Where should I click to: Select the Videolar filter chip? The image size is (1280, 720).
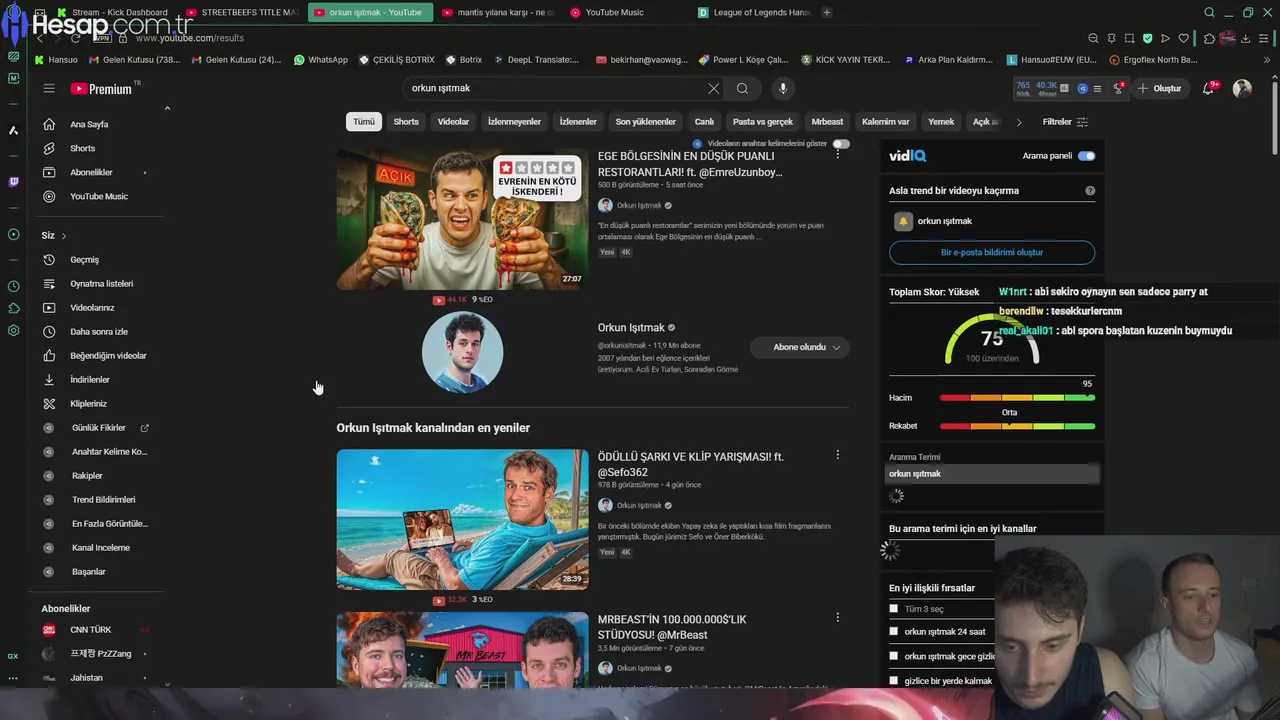point(453,122)
